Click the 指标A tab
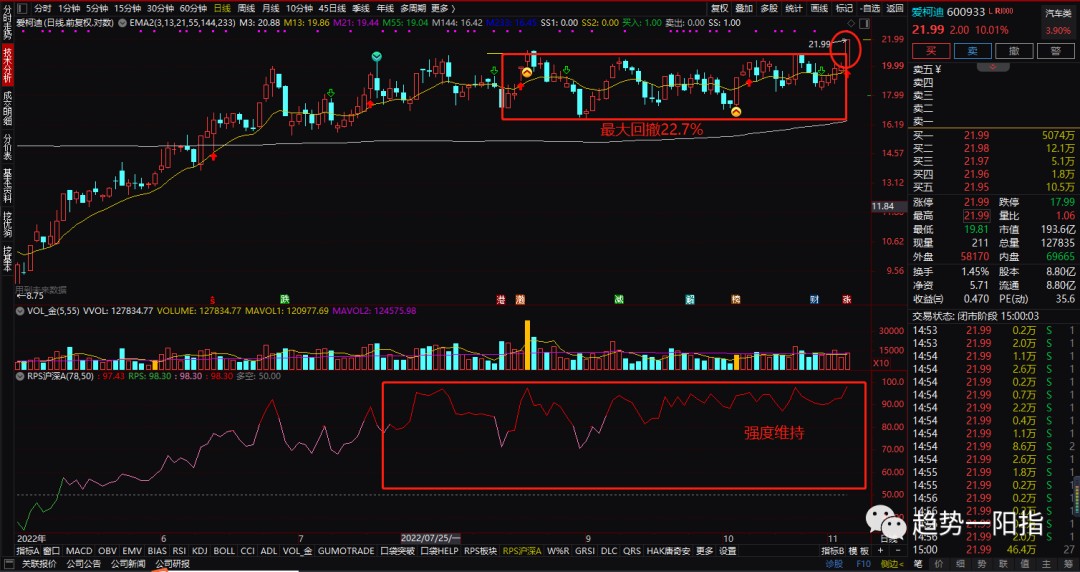This screenshot has height=572, width=1080. 28,551
